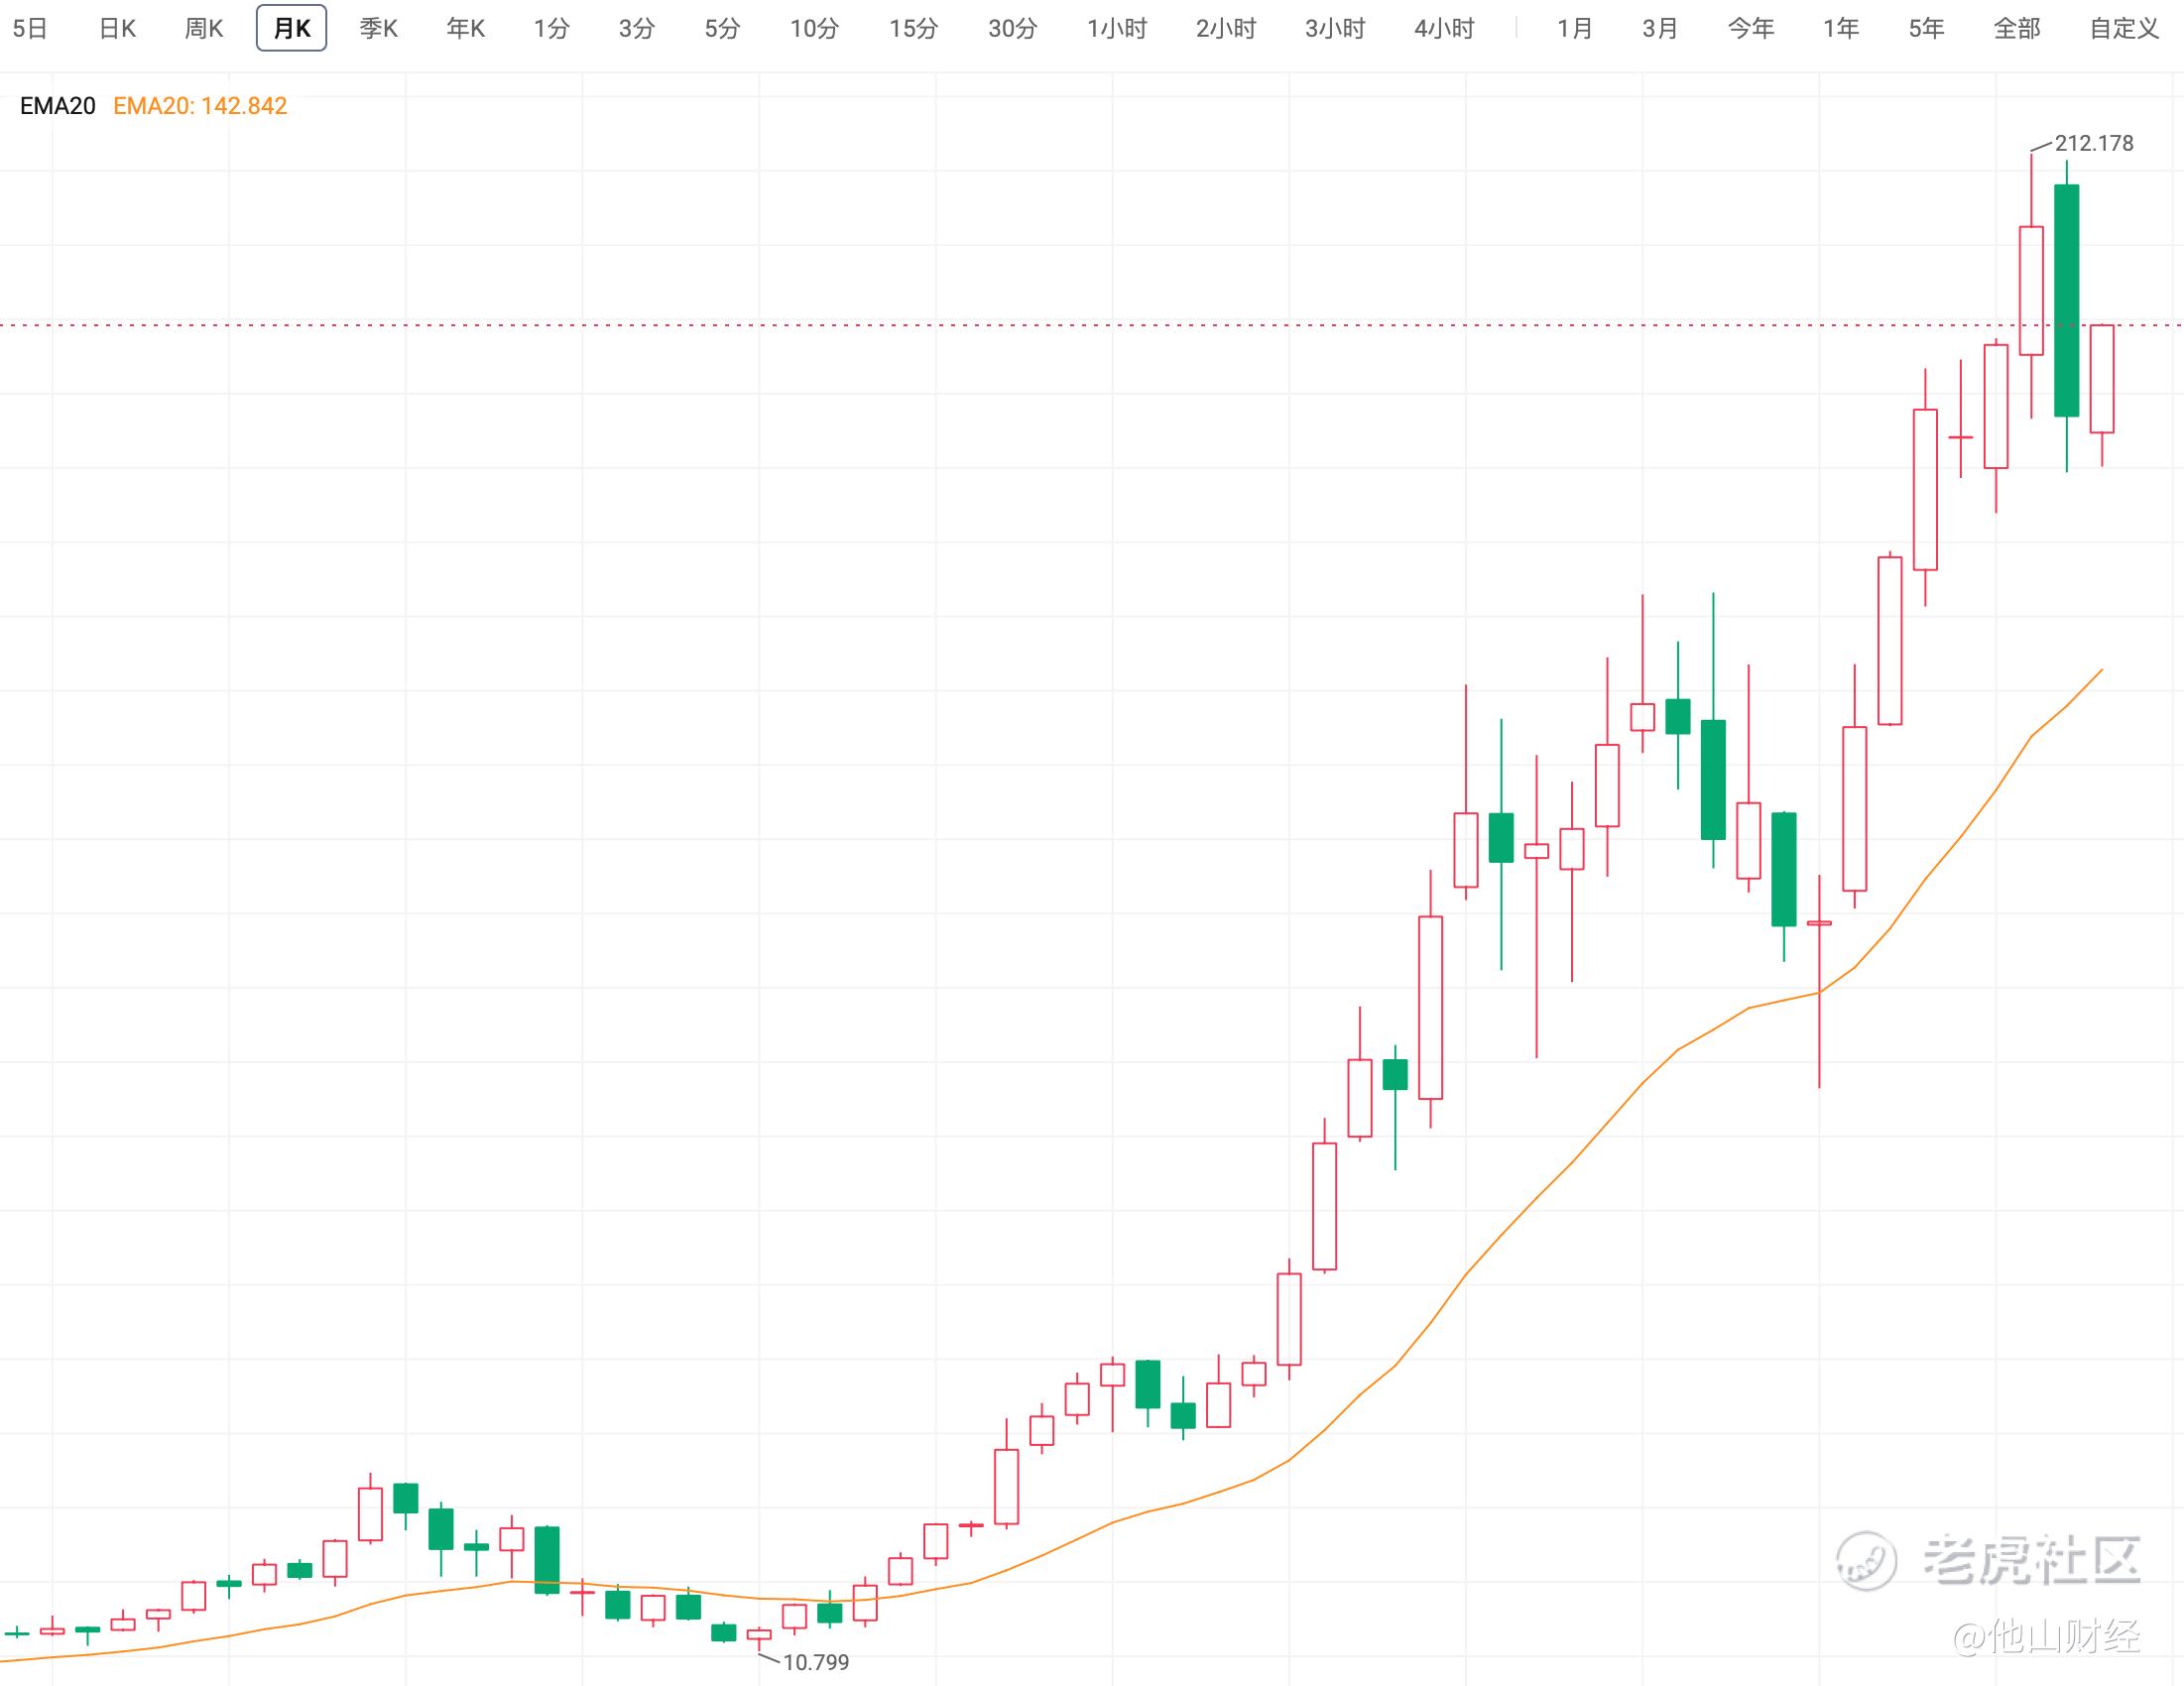The width and height of the screenshot is (2184, 1686).
Task: Set the range to 5年
Action: 1926,28
